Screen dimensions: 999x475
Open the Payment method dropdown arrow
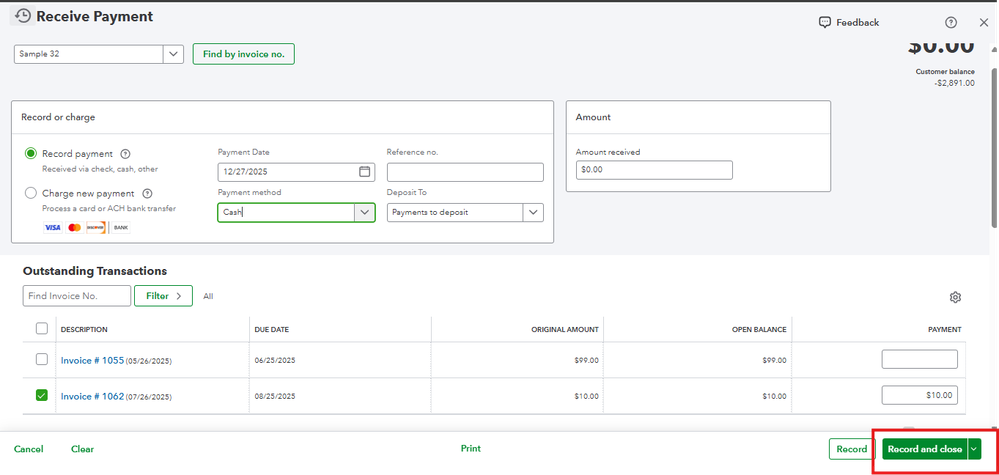click(x=364, y=212)
